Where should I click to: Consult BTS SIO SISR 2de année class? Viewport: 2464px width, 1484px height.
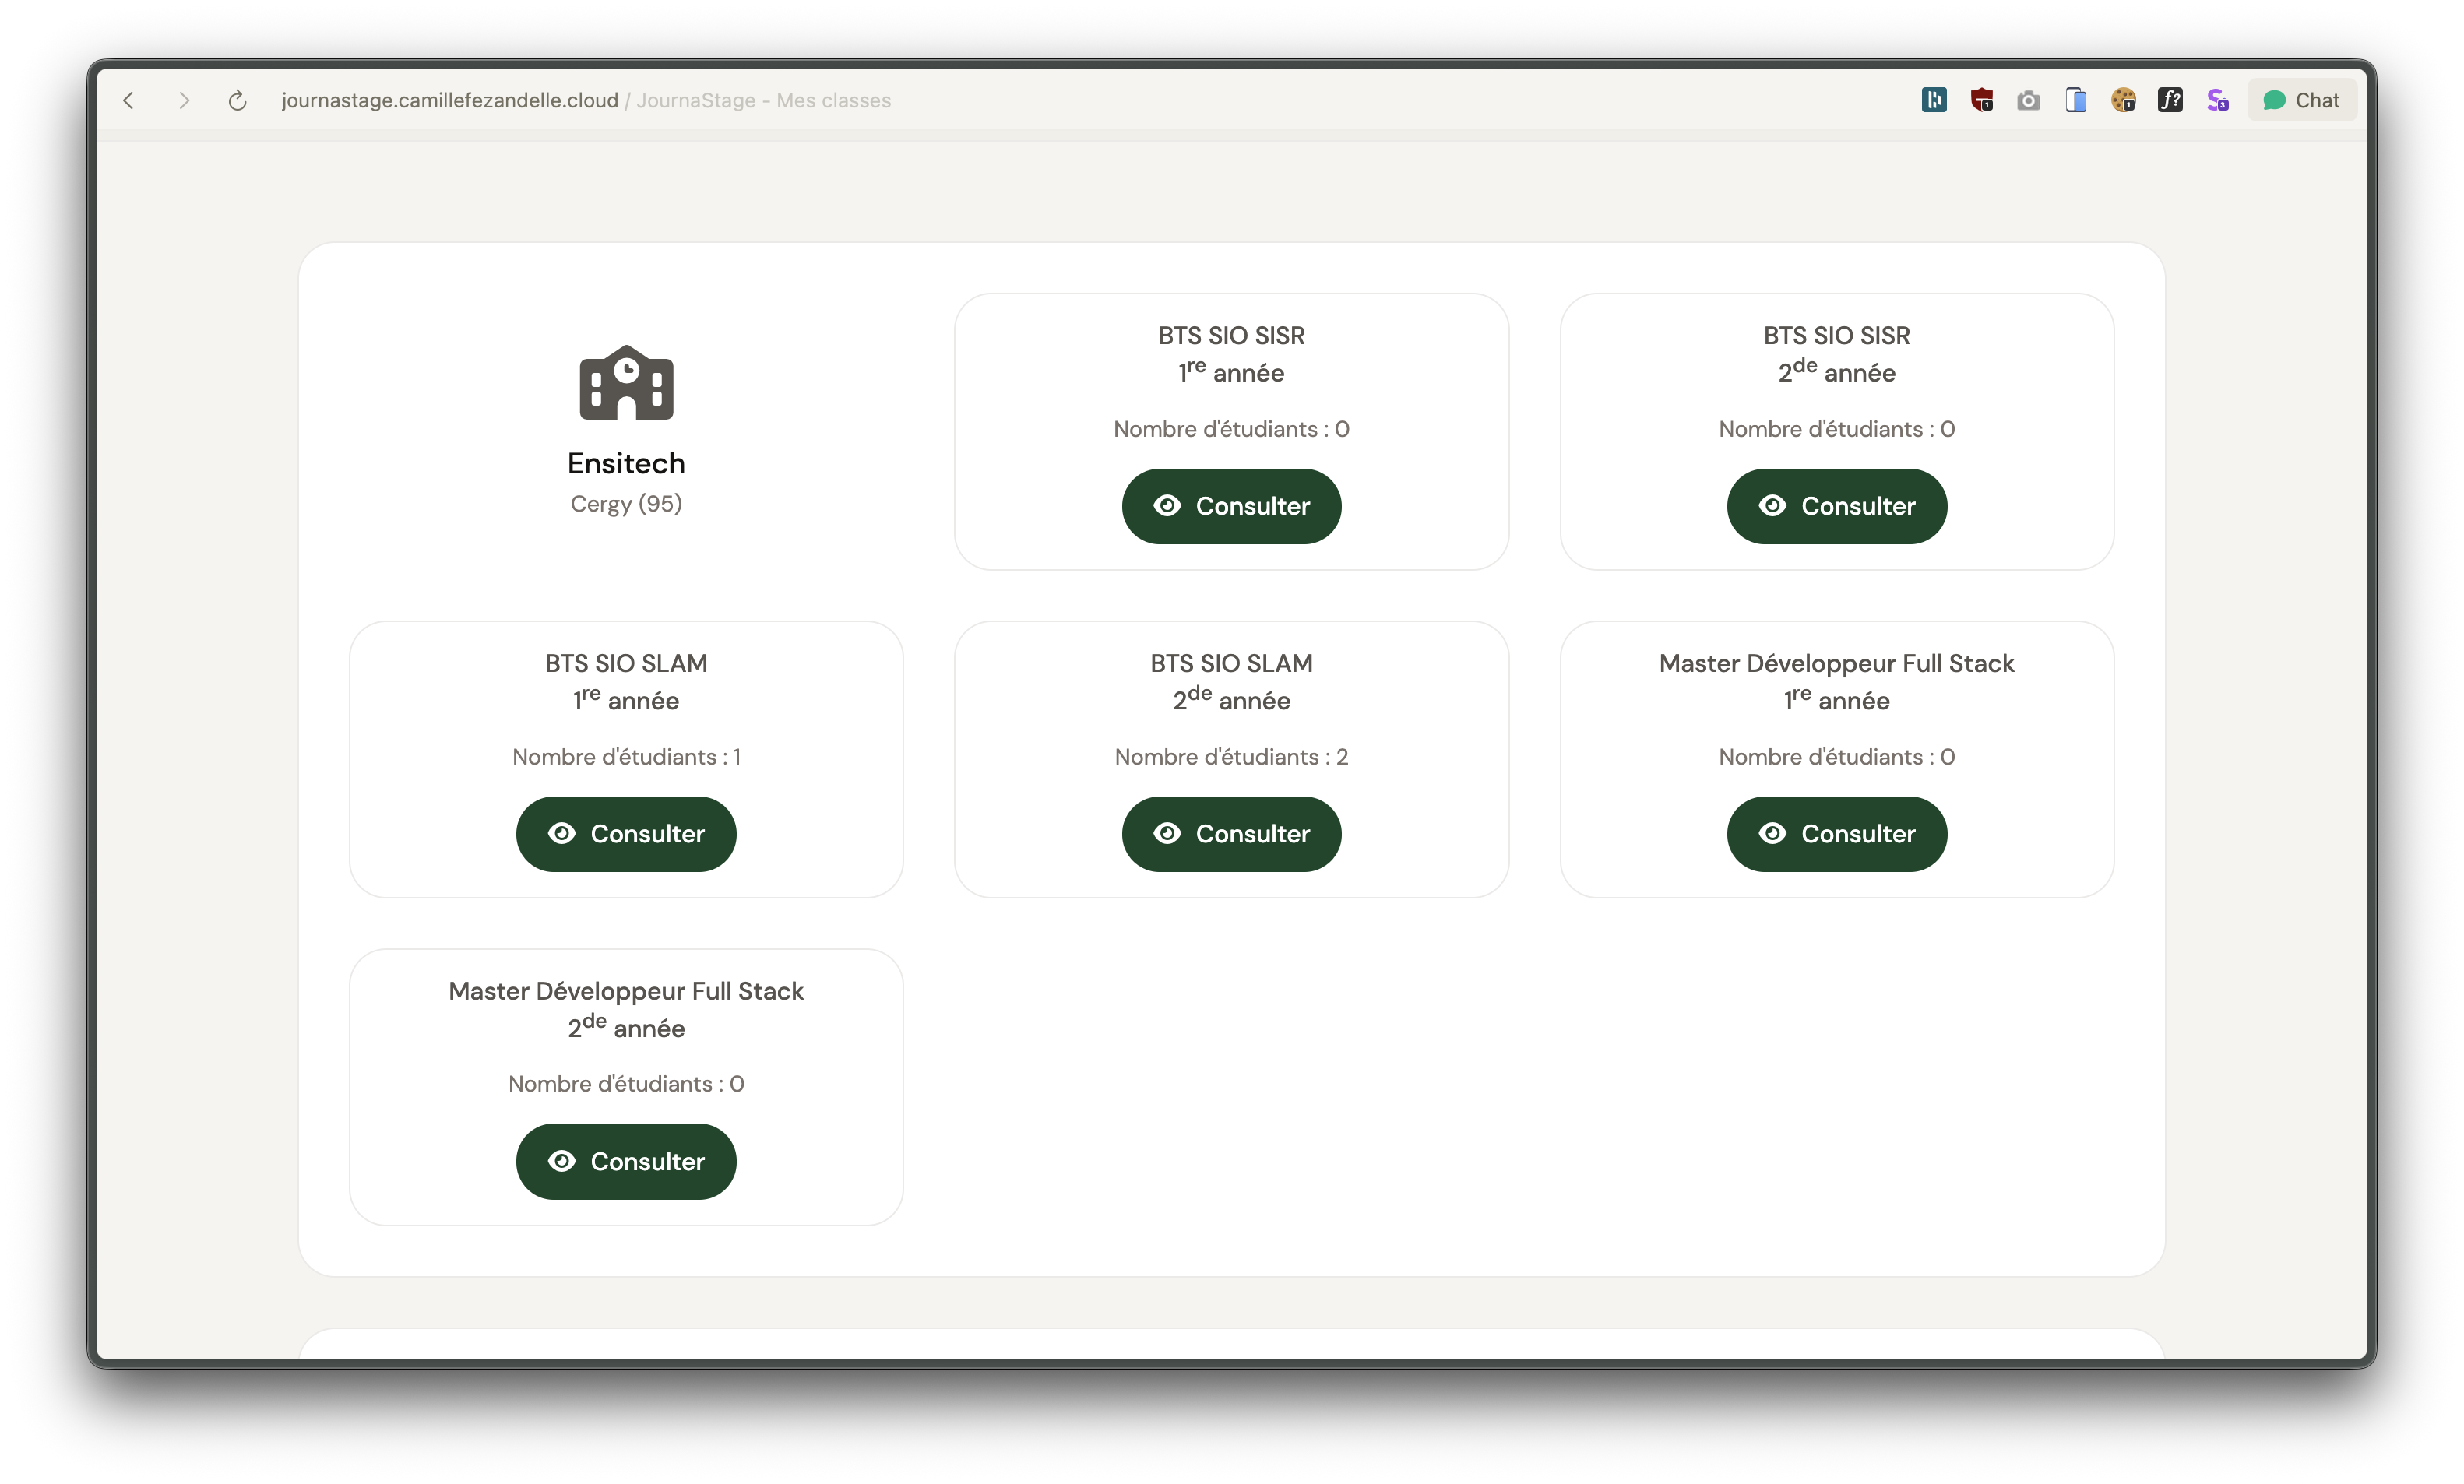1836,506
